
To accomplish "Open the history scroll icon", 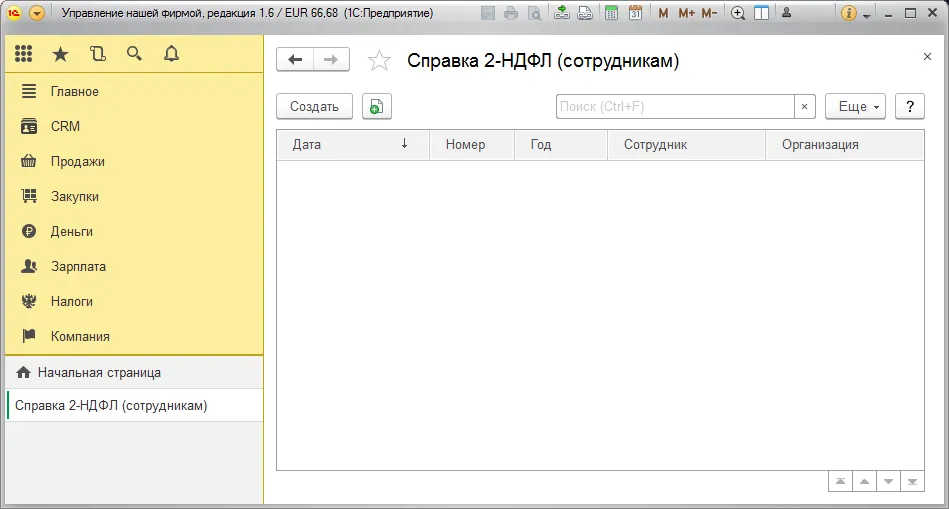I will tap(97, 54).
